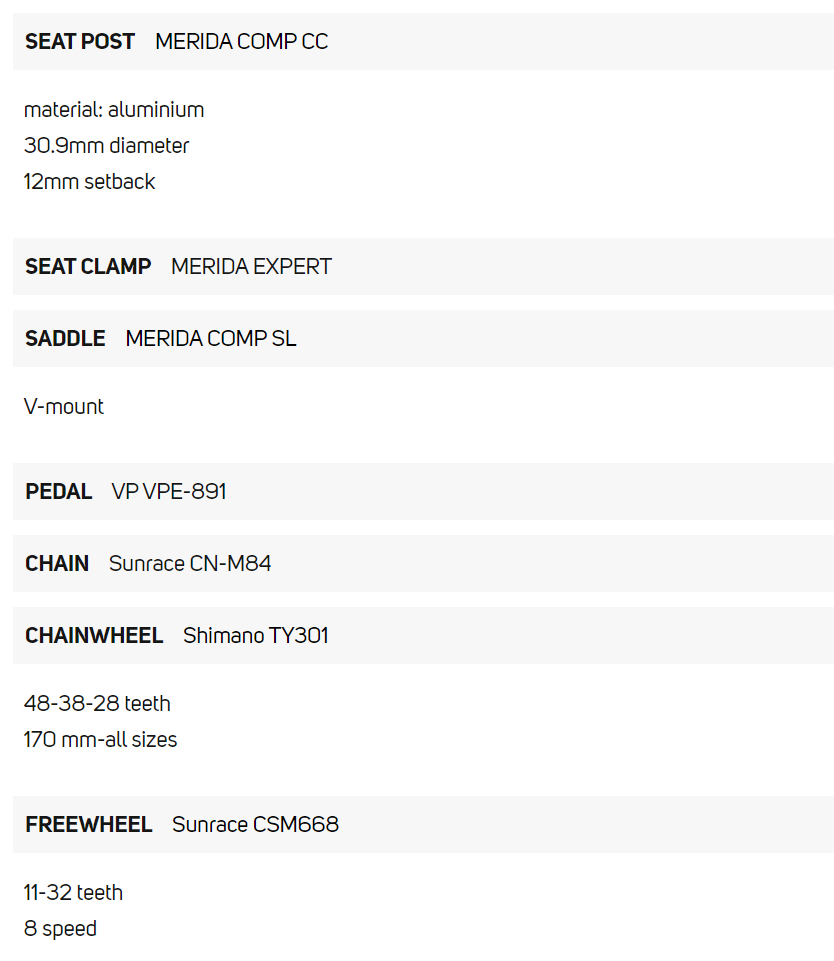Click the CHAINWHEEL heading

94,636
